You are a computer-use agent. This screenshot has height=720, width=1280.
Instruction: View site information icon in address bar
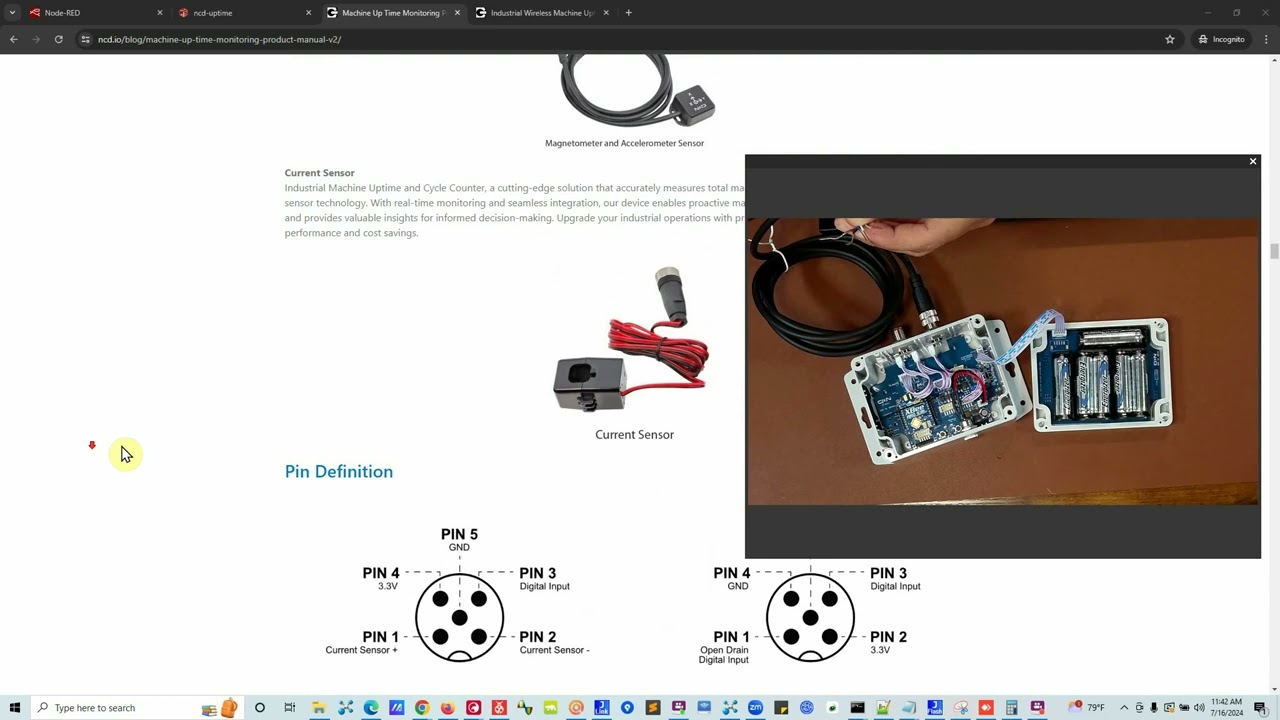tap(86, 39)
